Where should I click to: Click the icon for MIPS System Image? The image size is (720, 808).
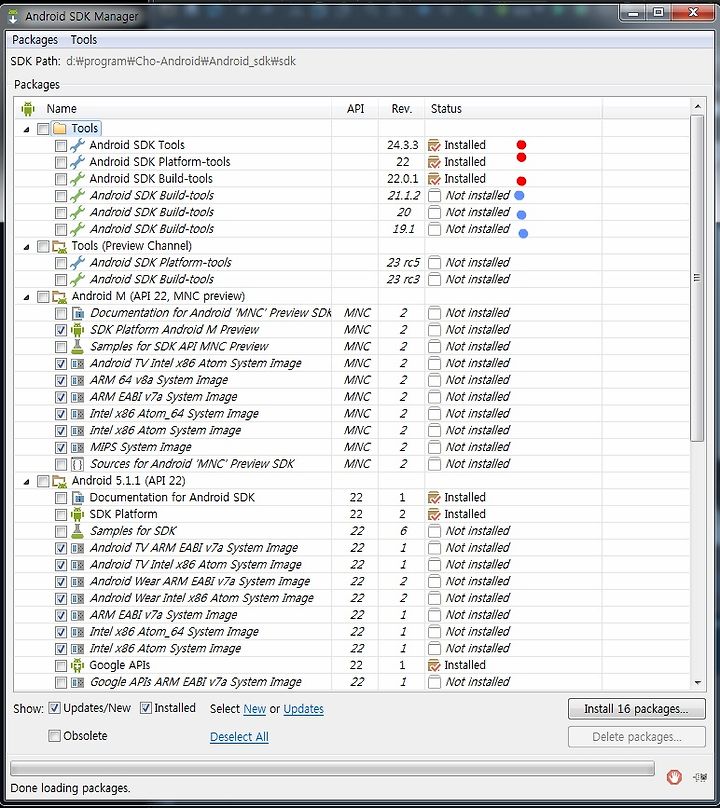pos(77,447)
